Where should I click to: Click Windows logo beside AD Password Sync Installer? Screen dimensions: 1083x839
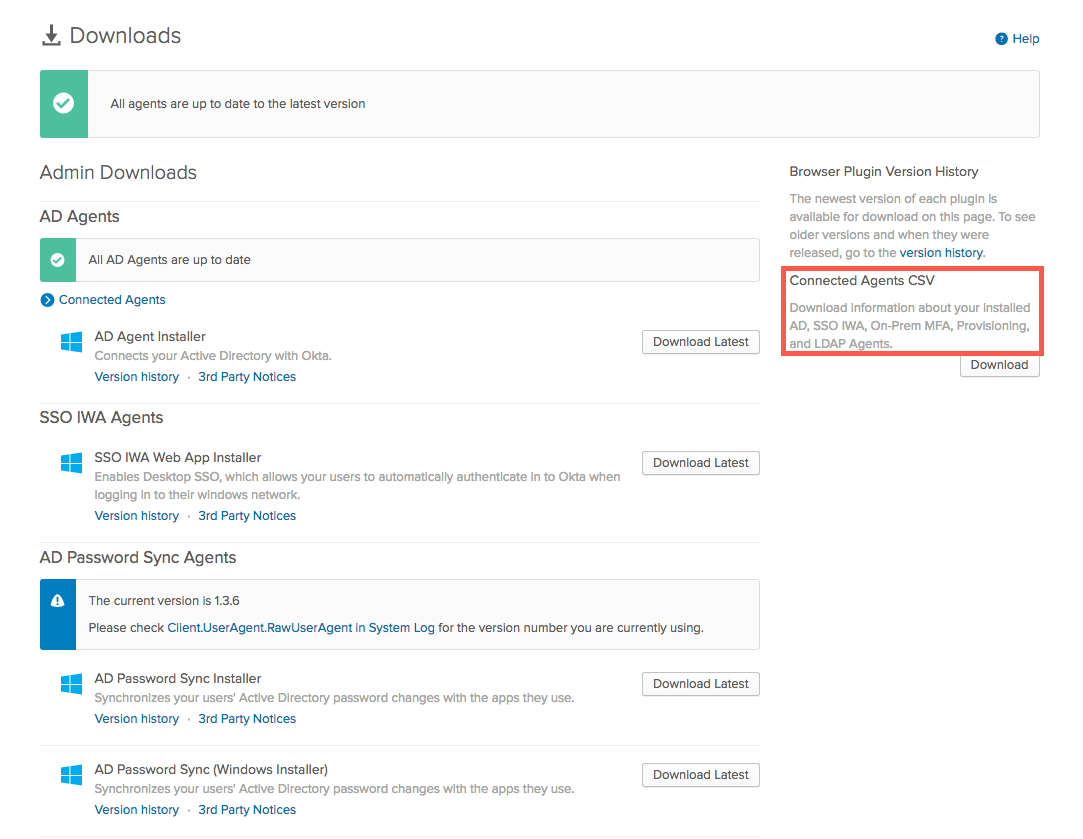coord(71,684)
